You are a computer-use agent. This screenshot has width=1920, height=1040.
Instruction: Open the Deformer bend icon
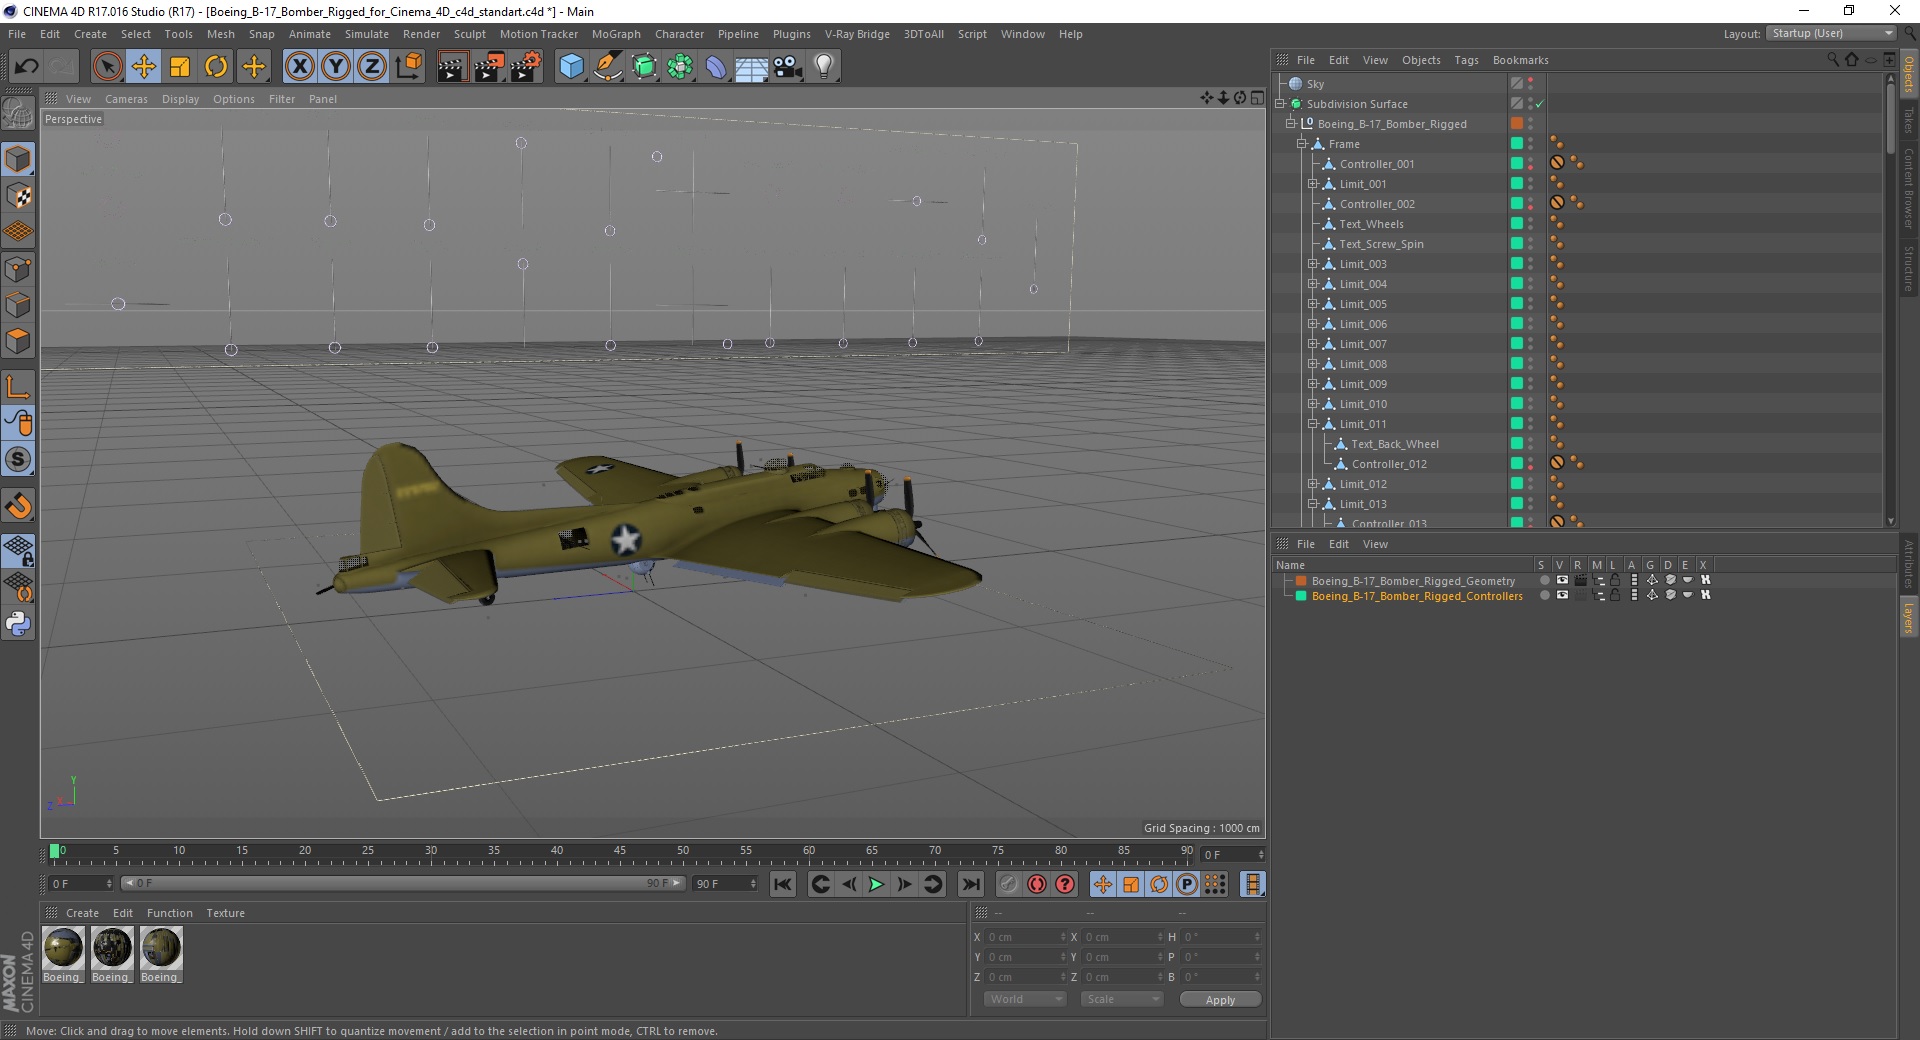(716, 67)
